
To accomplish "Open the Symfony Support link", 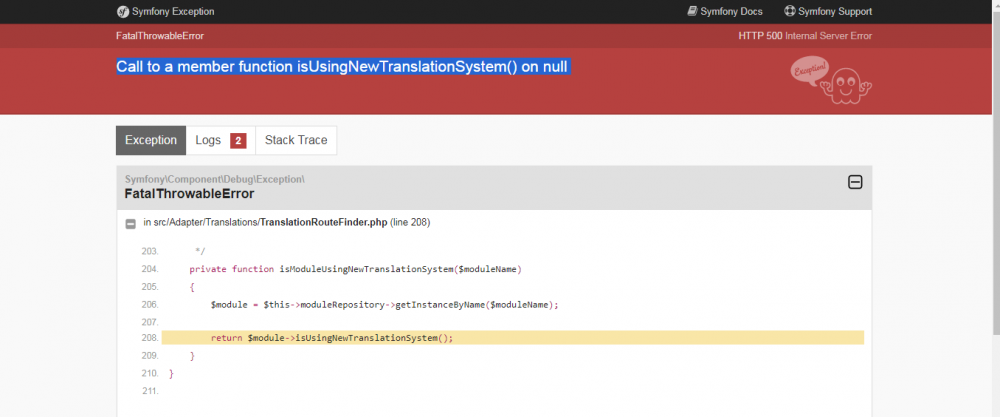I will [x=828, y=11].
